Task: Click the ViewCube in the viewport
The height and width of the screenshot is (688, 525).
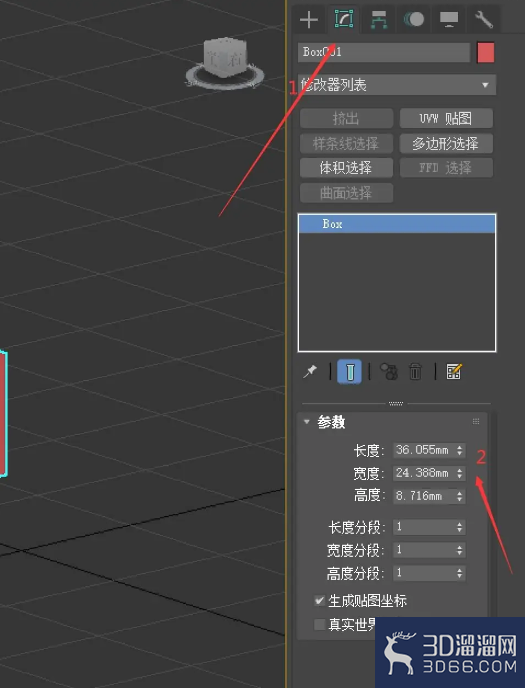Action: [226, 58]
